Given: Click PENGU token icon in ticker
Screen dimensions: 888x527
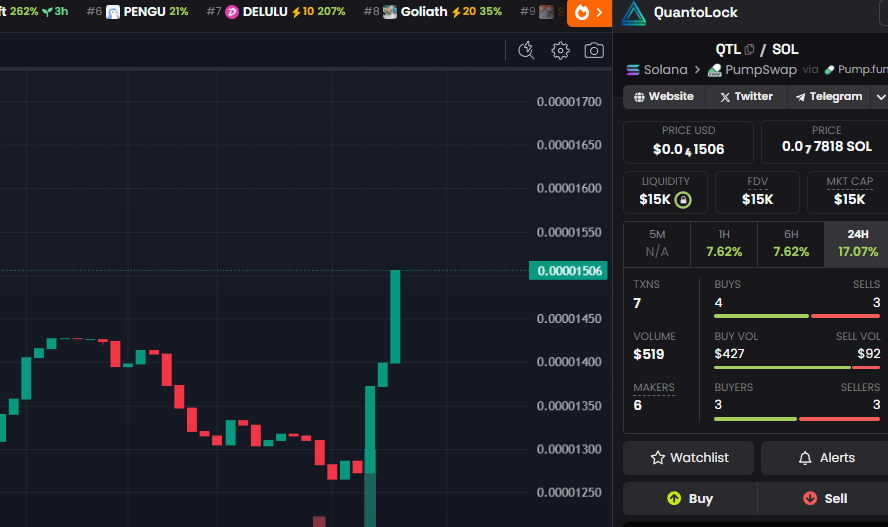Looking at the screenshot, I should click(x=113, y=12).
